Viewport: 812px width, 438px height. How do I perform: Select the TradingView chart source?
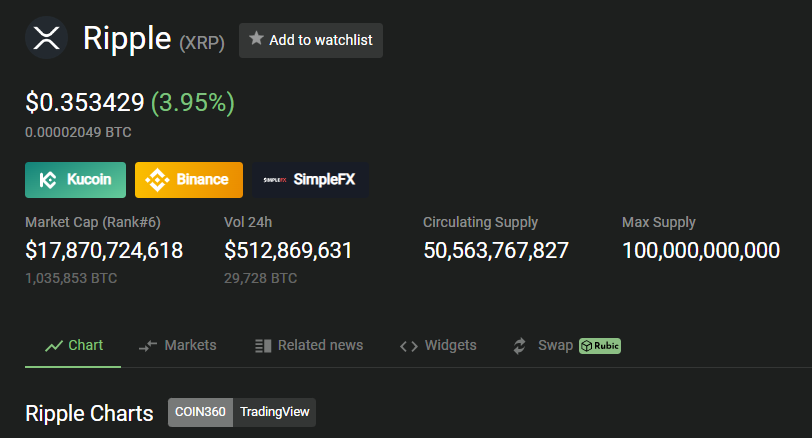click(274, 412)
